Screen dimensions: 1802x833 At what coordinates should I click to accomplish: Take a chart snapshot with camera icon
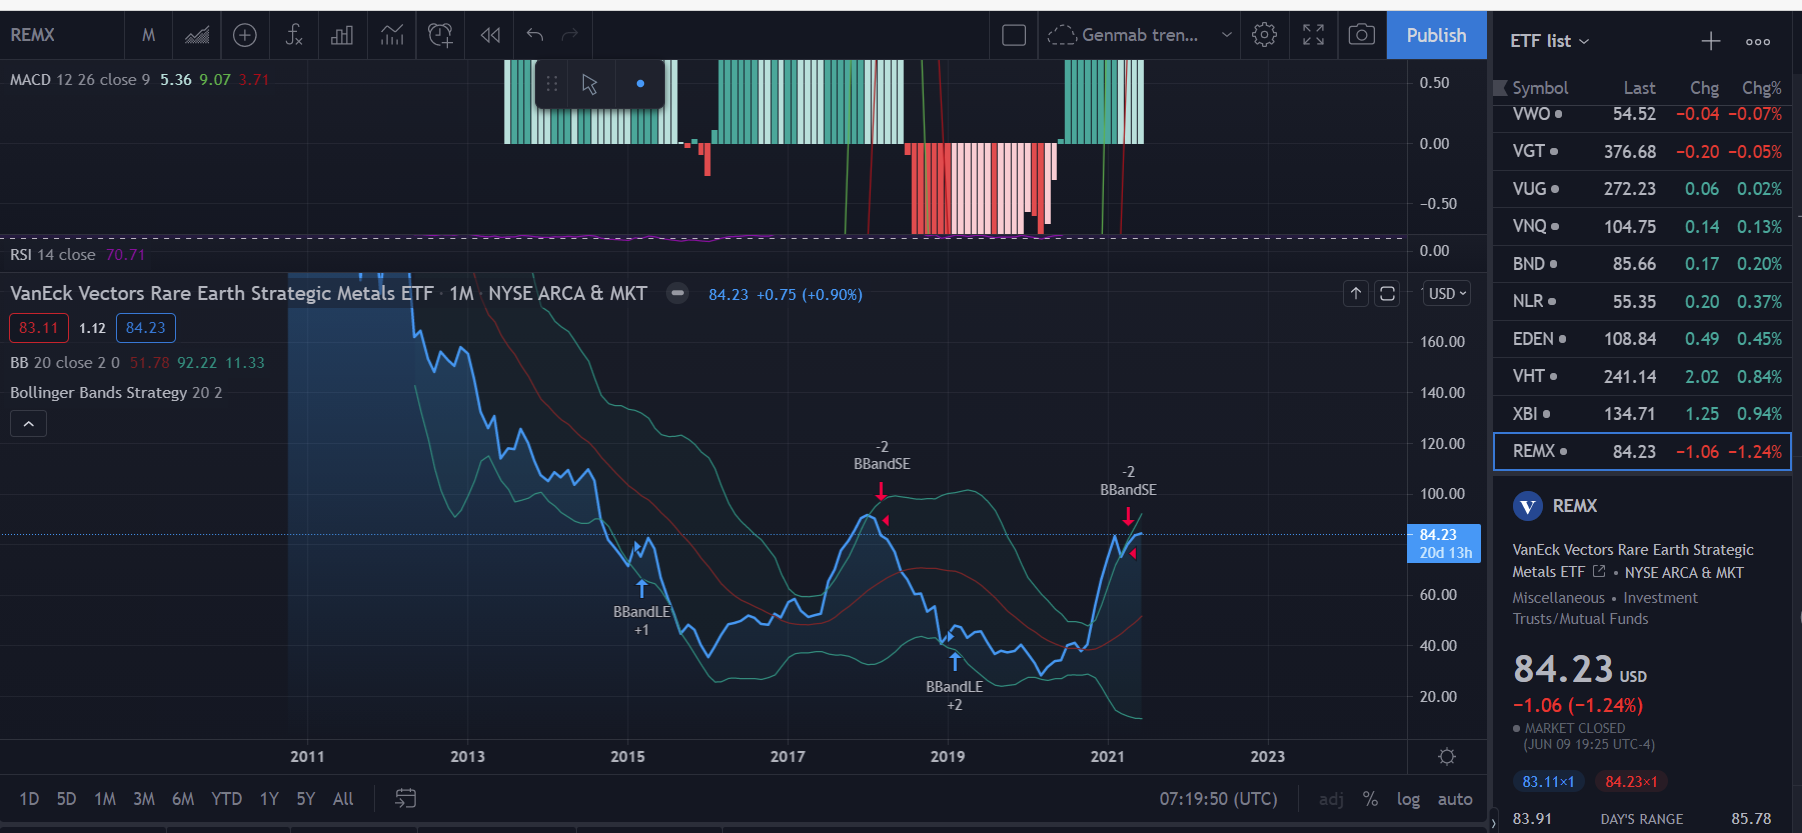pos(1361,36)
